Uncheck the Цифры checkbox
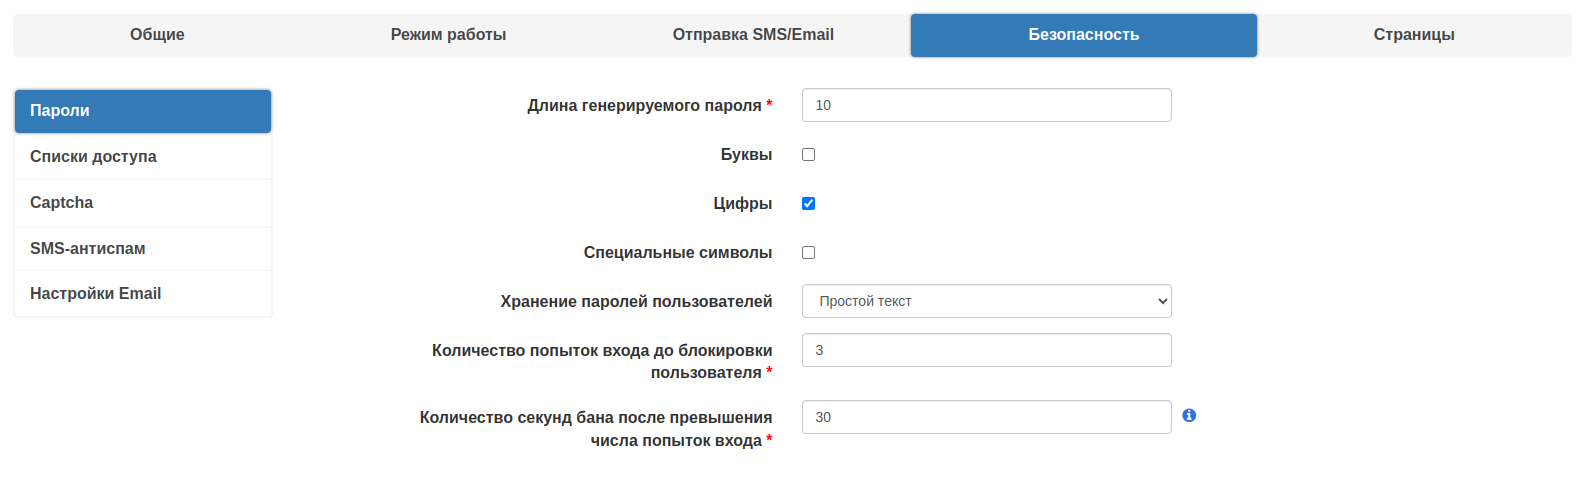 [x=808, y=204]
